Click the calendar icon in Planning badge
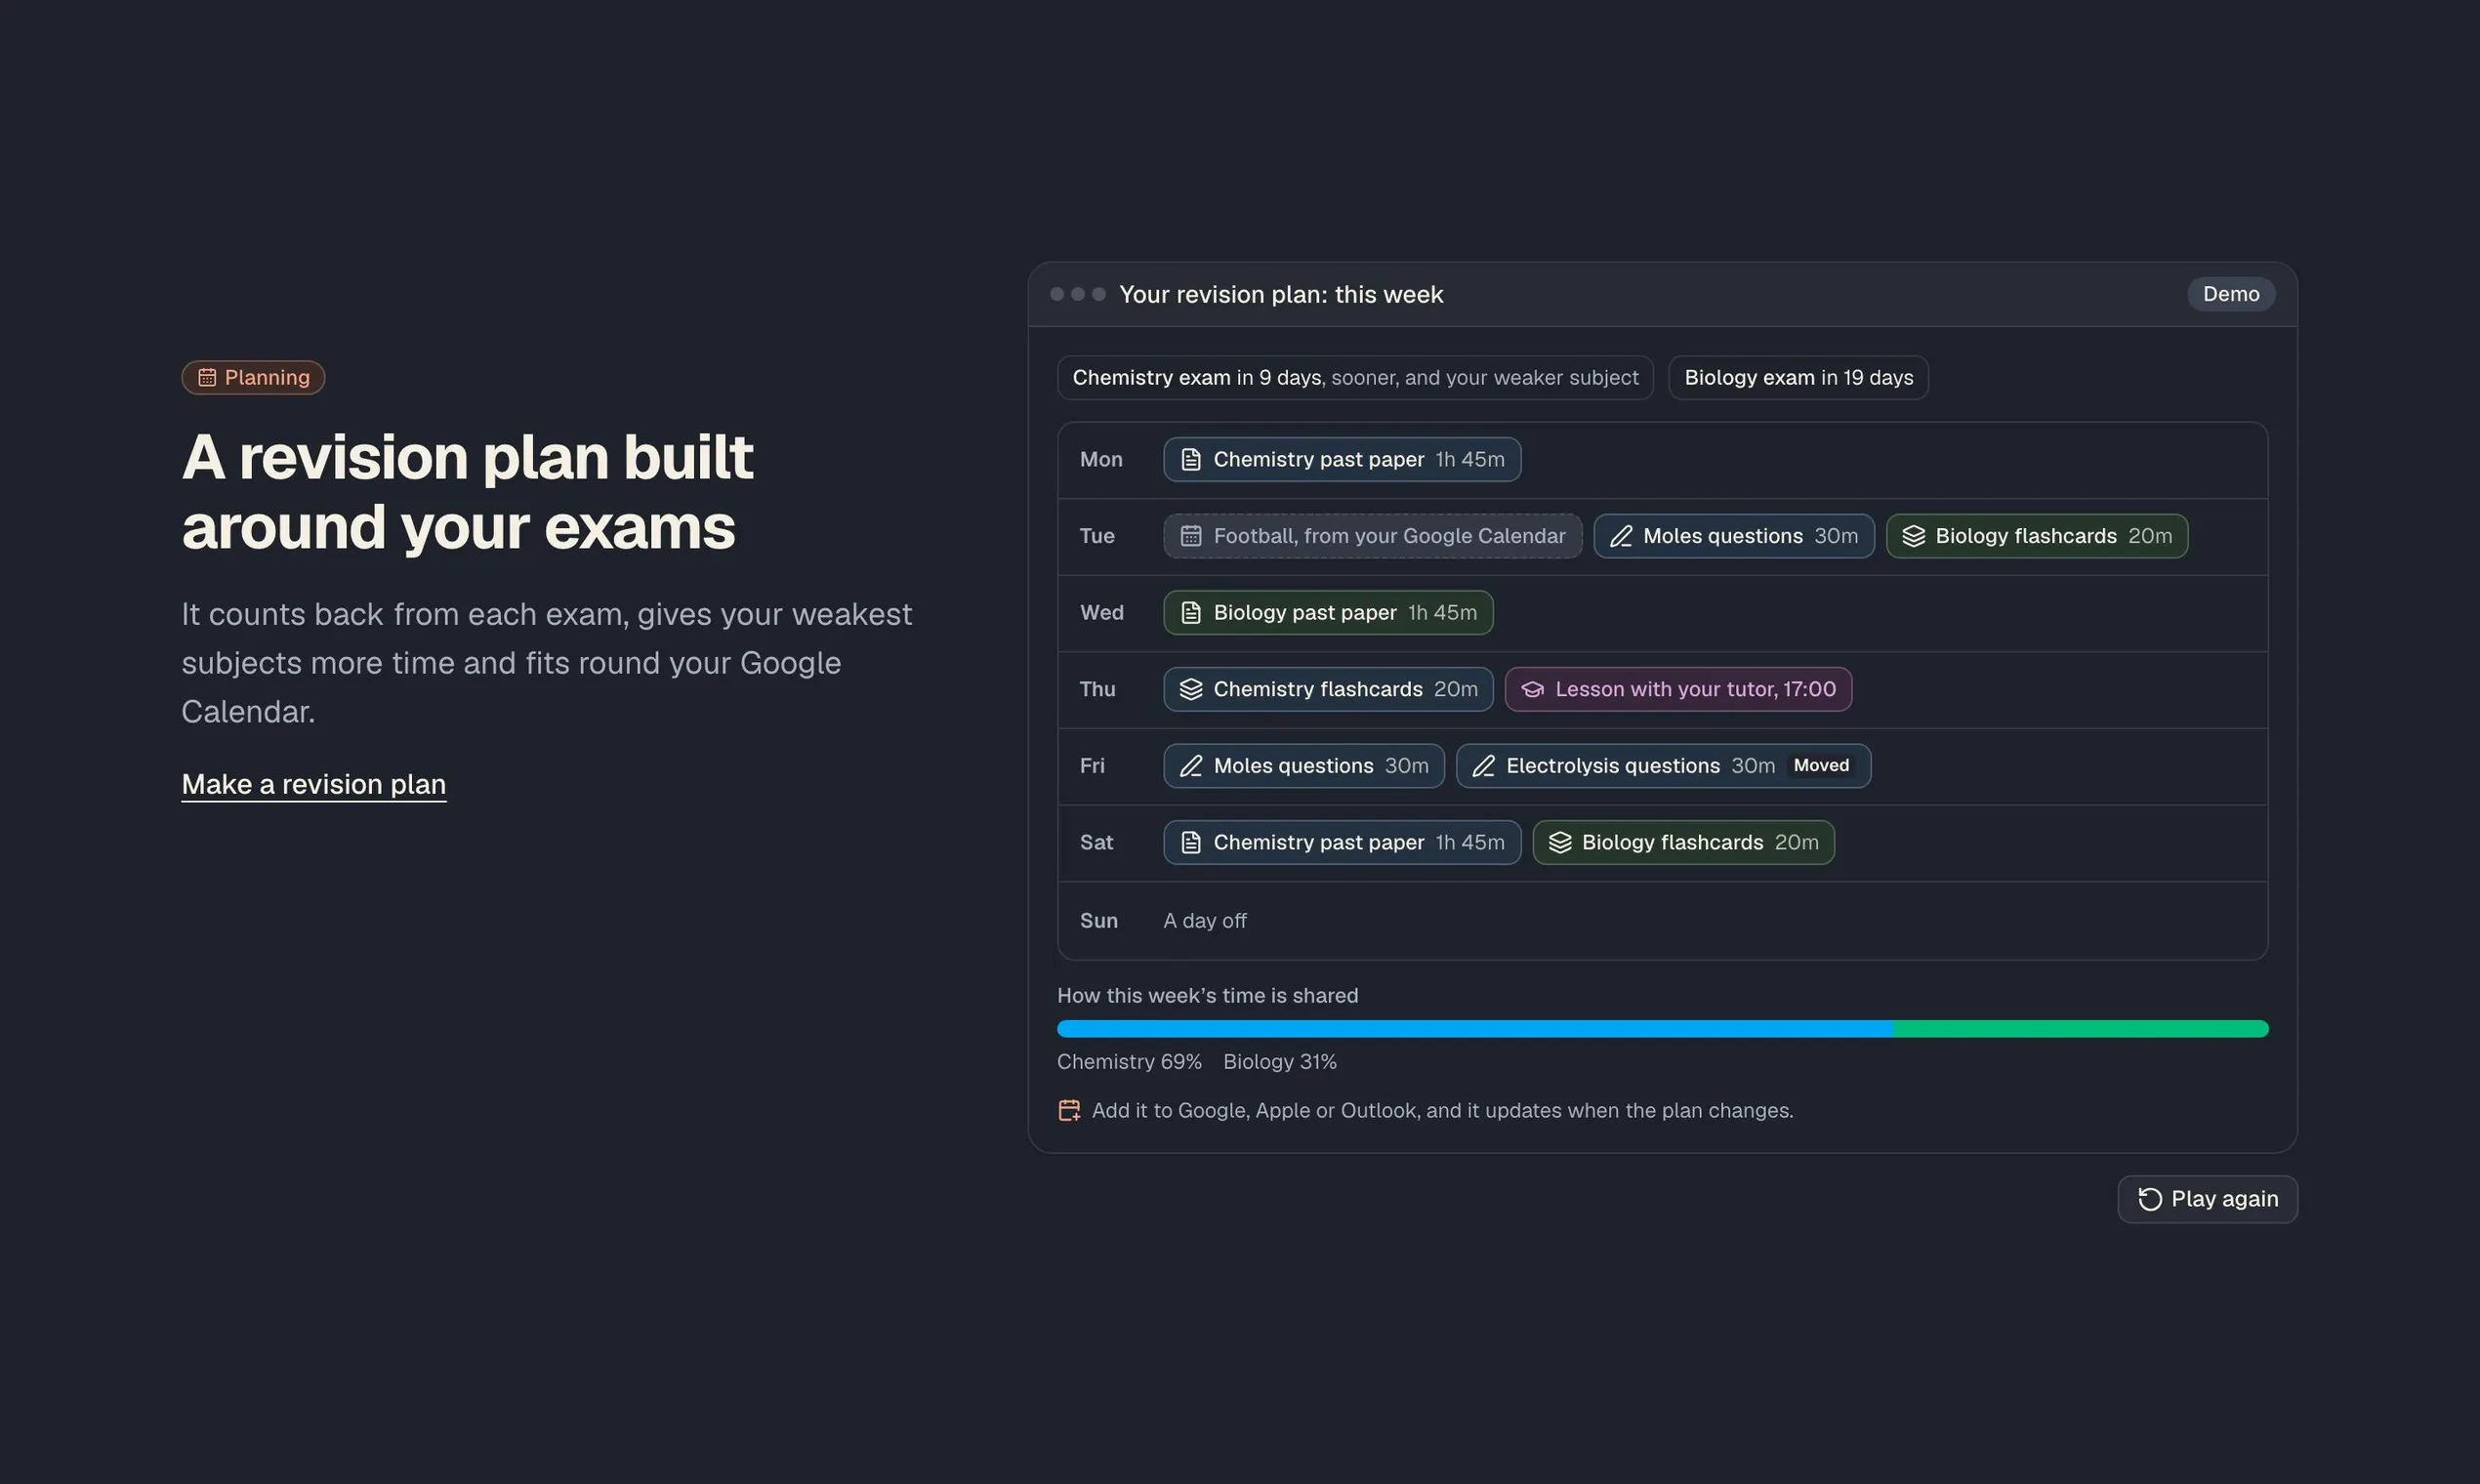This screenshot has height=1484, width=2480. pyautogui.click(x=207, y=377)
